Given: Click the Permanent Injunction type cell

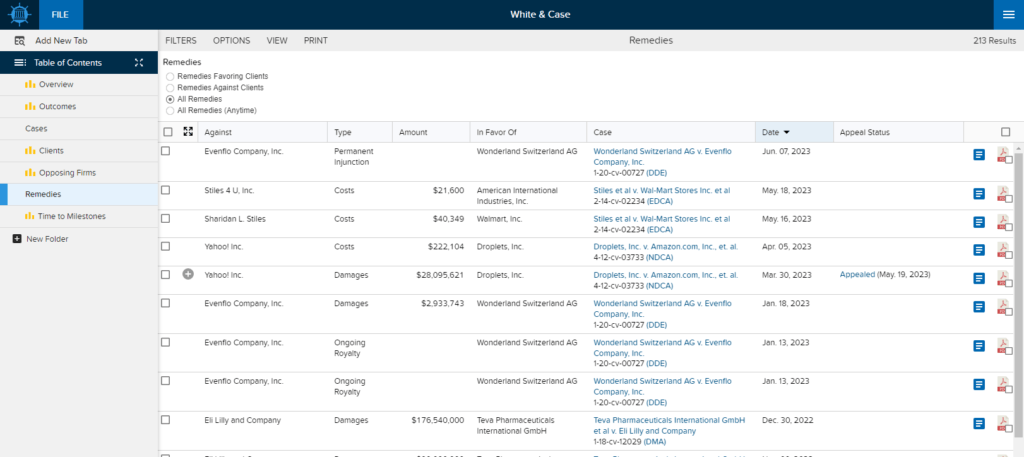Looking at the screenshot, I should point(353,157).
